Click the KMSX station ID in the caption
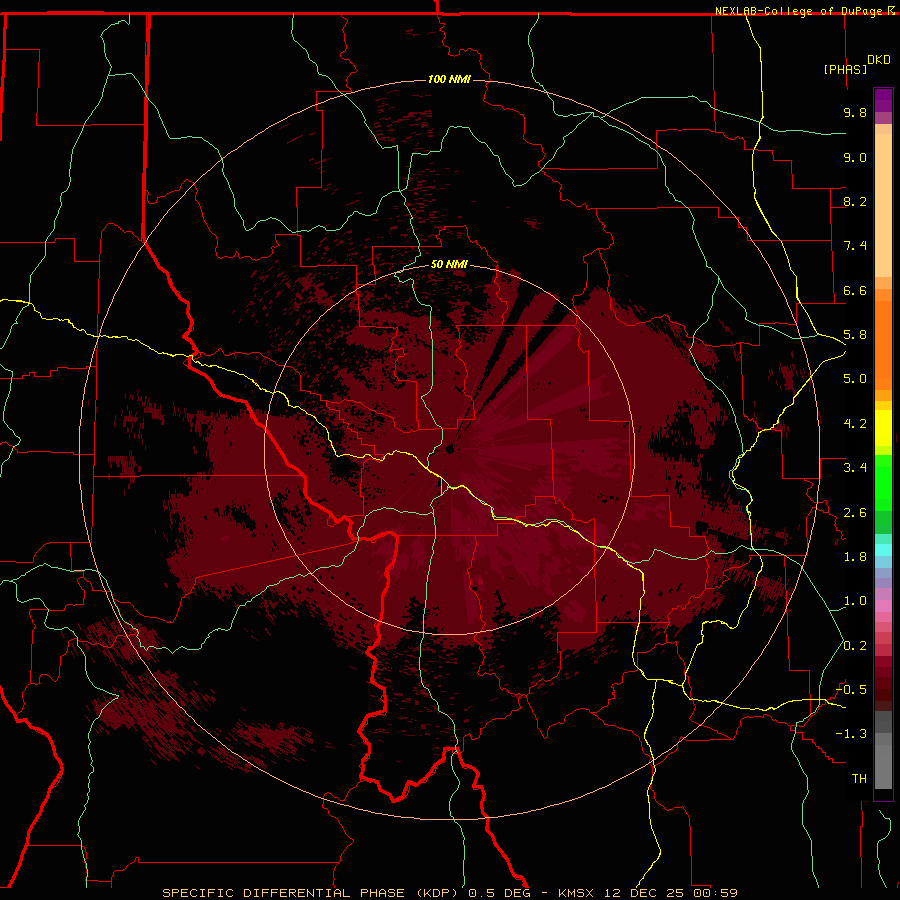900x900 pixels. (576, 893)
